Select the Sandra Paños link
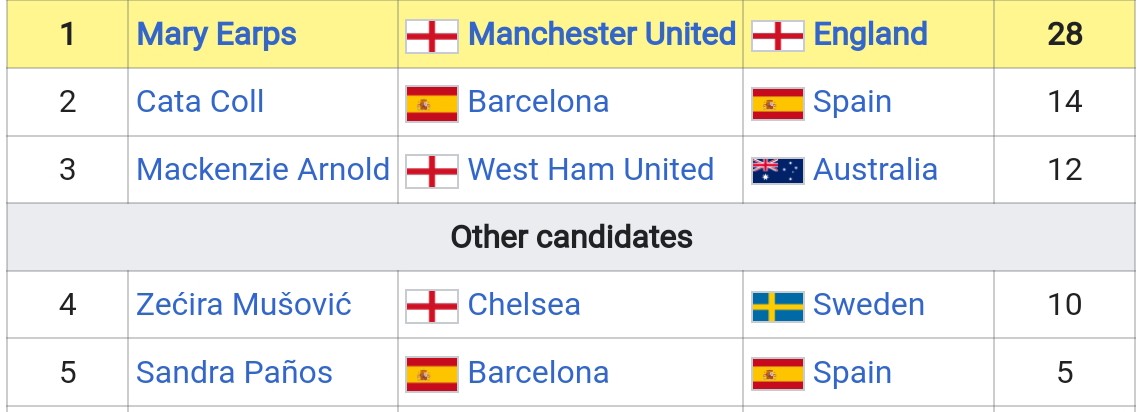Viewport: 1144px width, 412px height. coord(234,373)
